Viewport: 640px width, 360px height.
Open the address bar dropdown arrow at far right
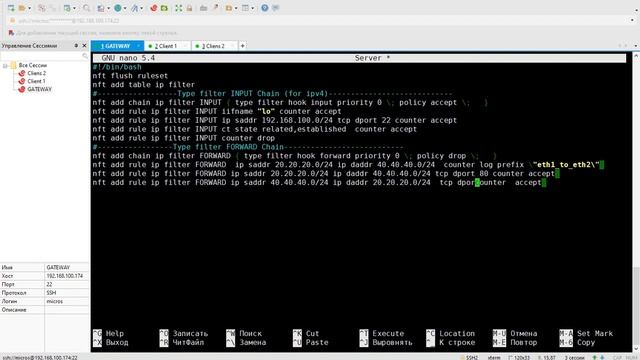tap(632, 20)
